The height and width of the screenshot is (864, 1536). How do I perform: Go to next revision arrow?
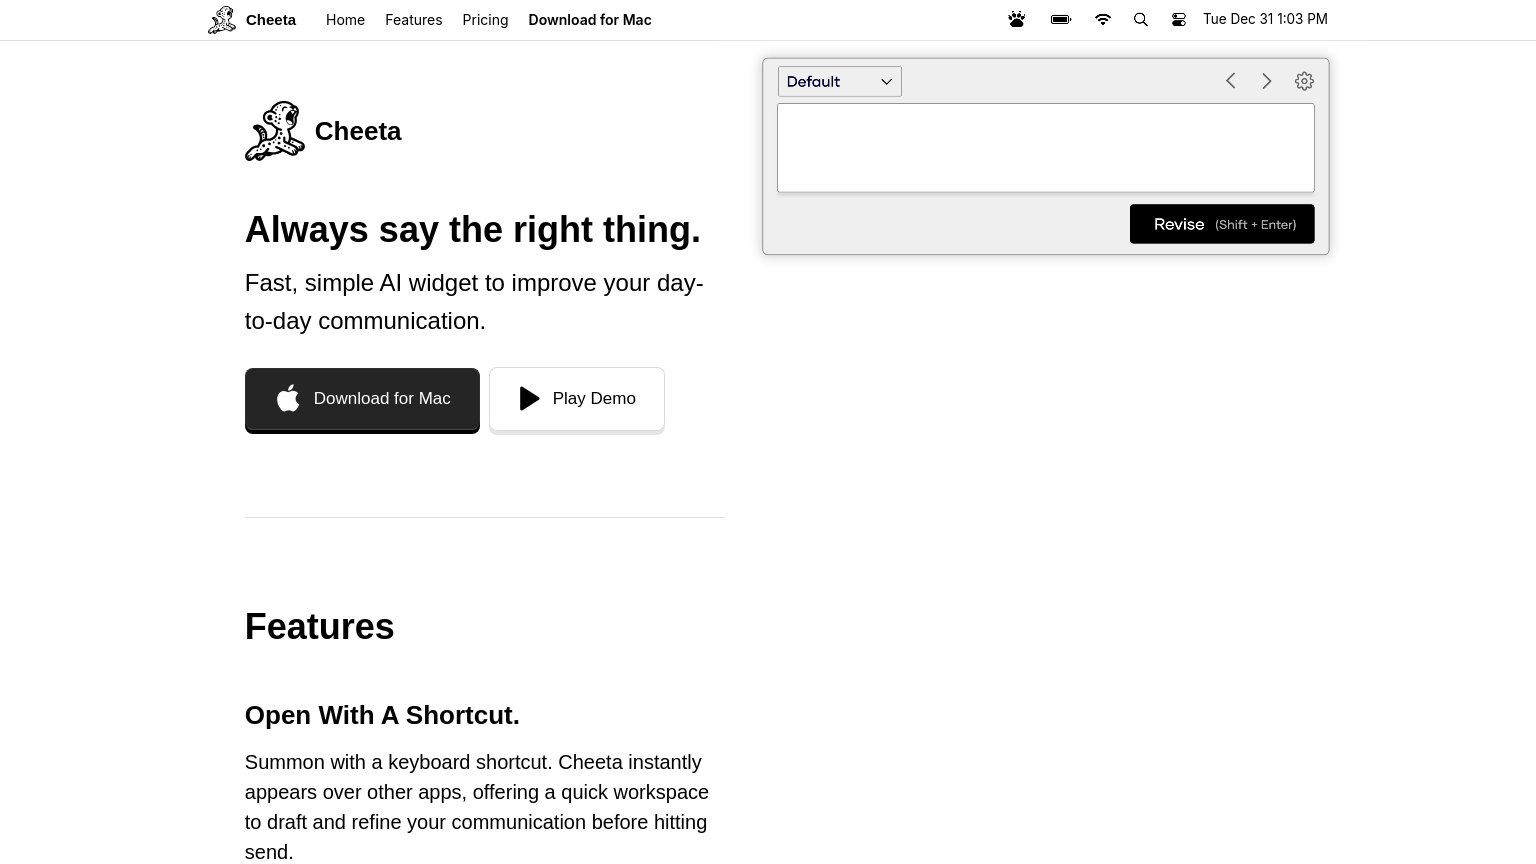tap(1267, 81)
